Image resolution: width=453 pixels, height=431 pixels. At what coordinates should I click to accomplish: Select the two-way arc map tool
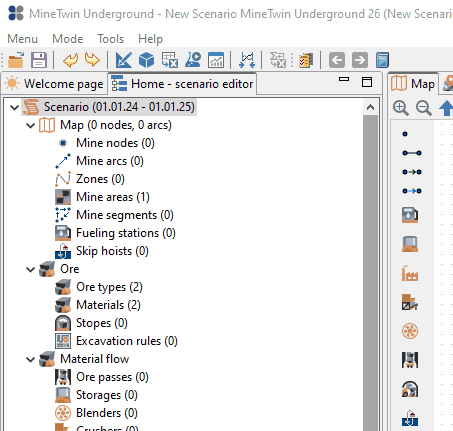tap(412, 153)
